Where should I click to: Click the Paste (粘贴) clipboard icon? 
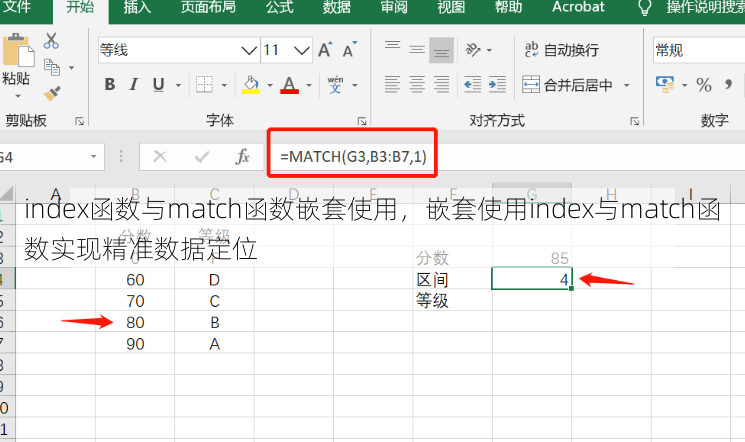pyautogui.click(x=19, y=50)
